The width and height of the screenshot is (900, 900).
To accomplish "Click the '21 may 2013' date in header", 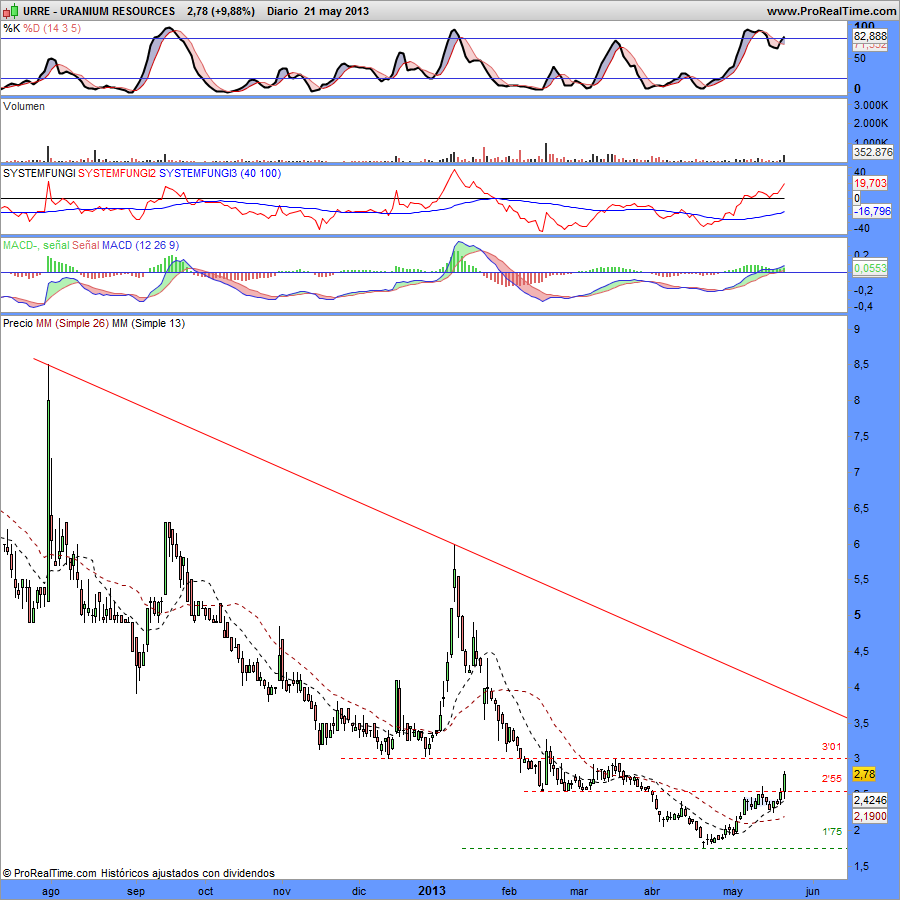I will (336, 11).
